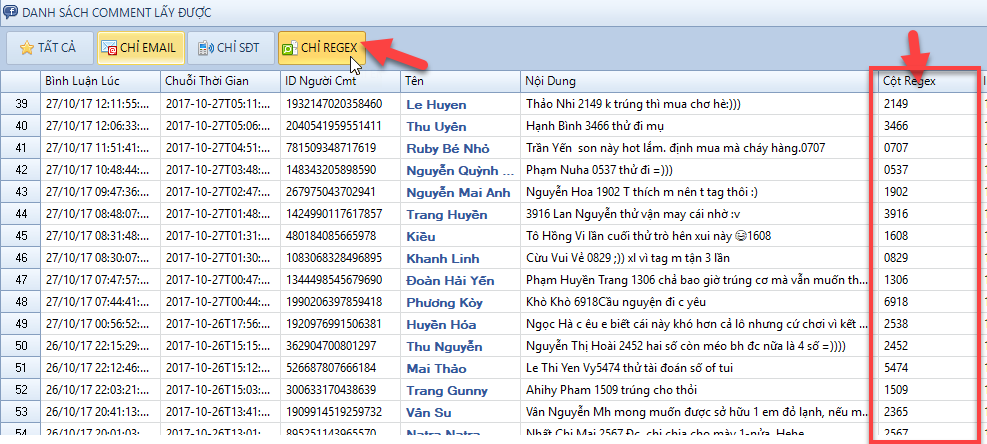Click the name Thu Uyên
Viewport: 987px width, 444px height.
pos(436,127)
